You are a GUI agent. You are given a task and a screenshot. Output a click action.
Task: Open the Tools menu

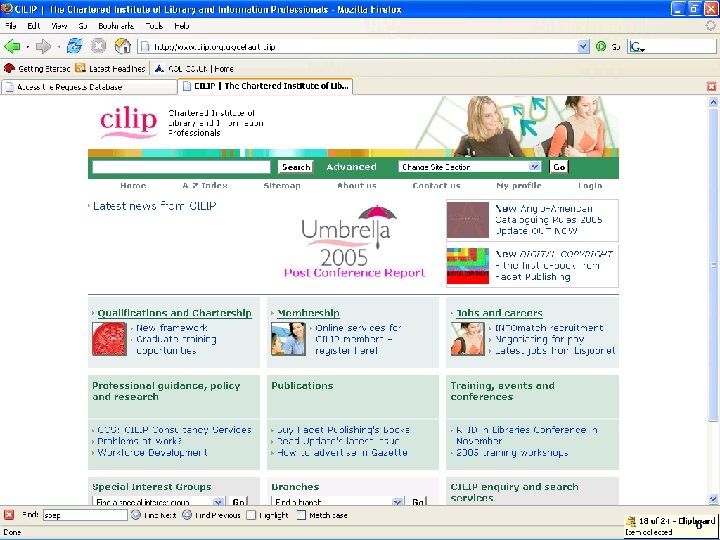pos(154,26)
